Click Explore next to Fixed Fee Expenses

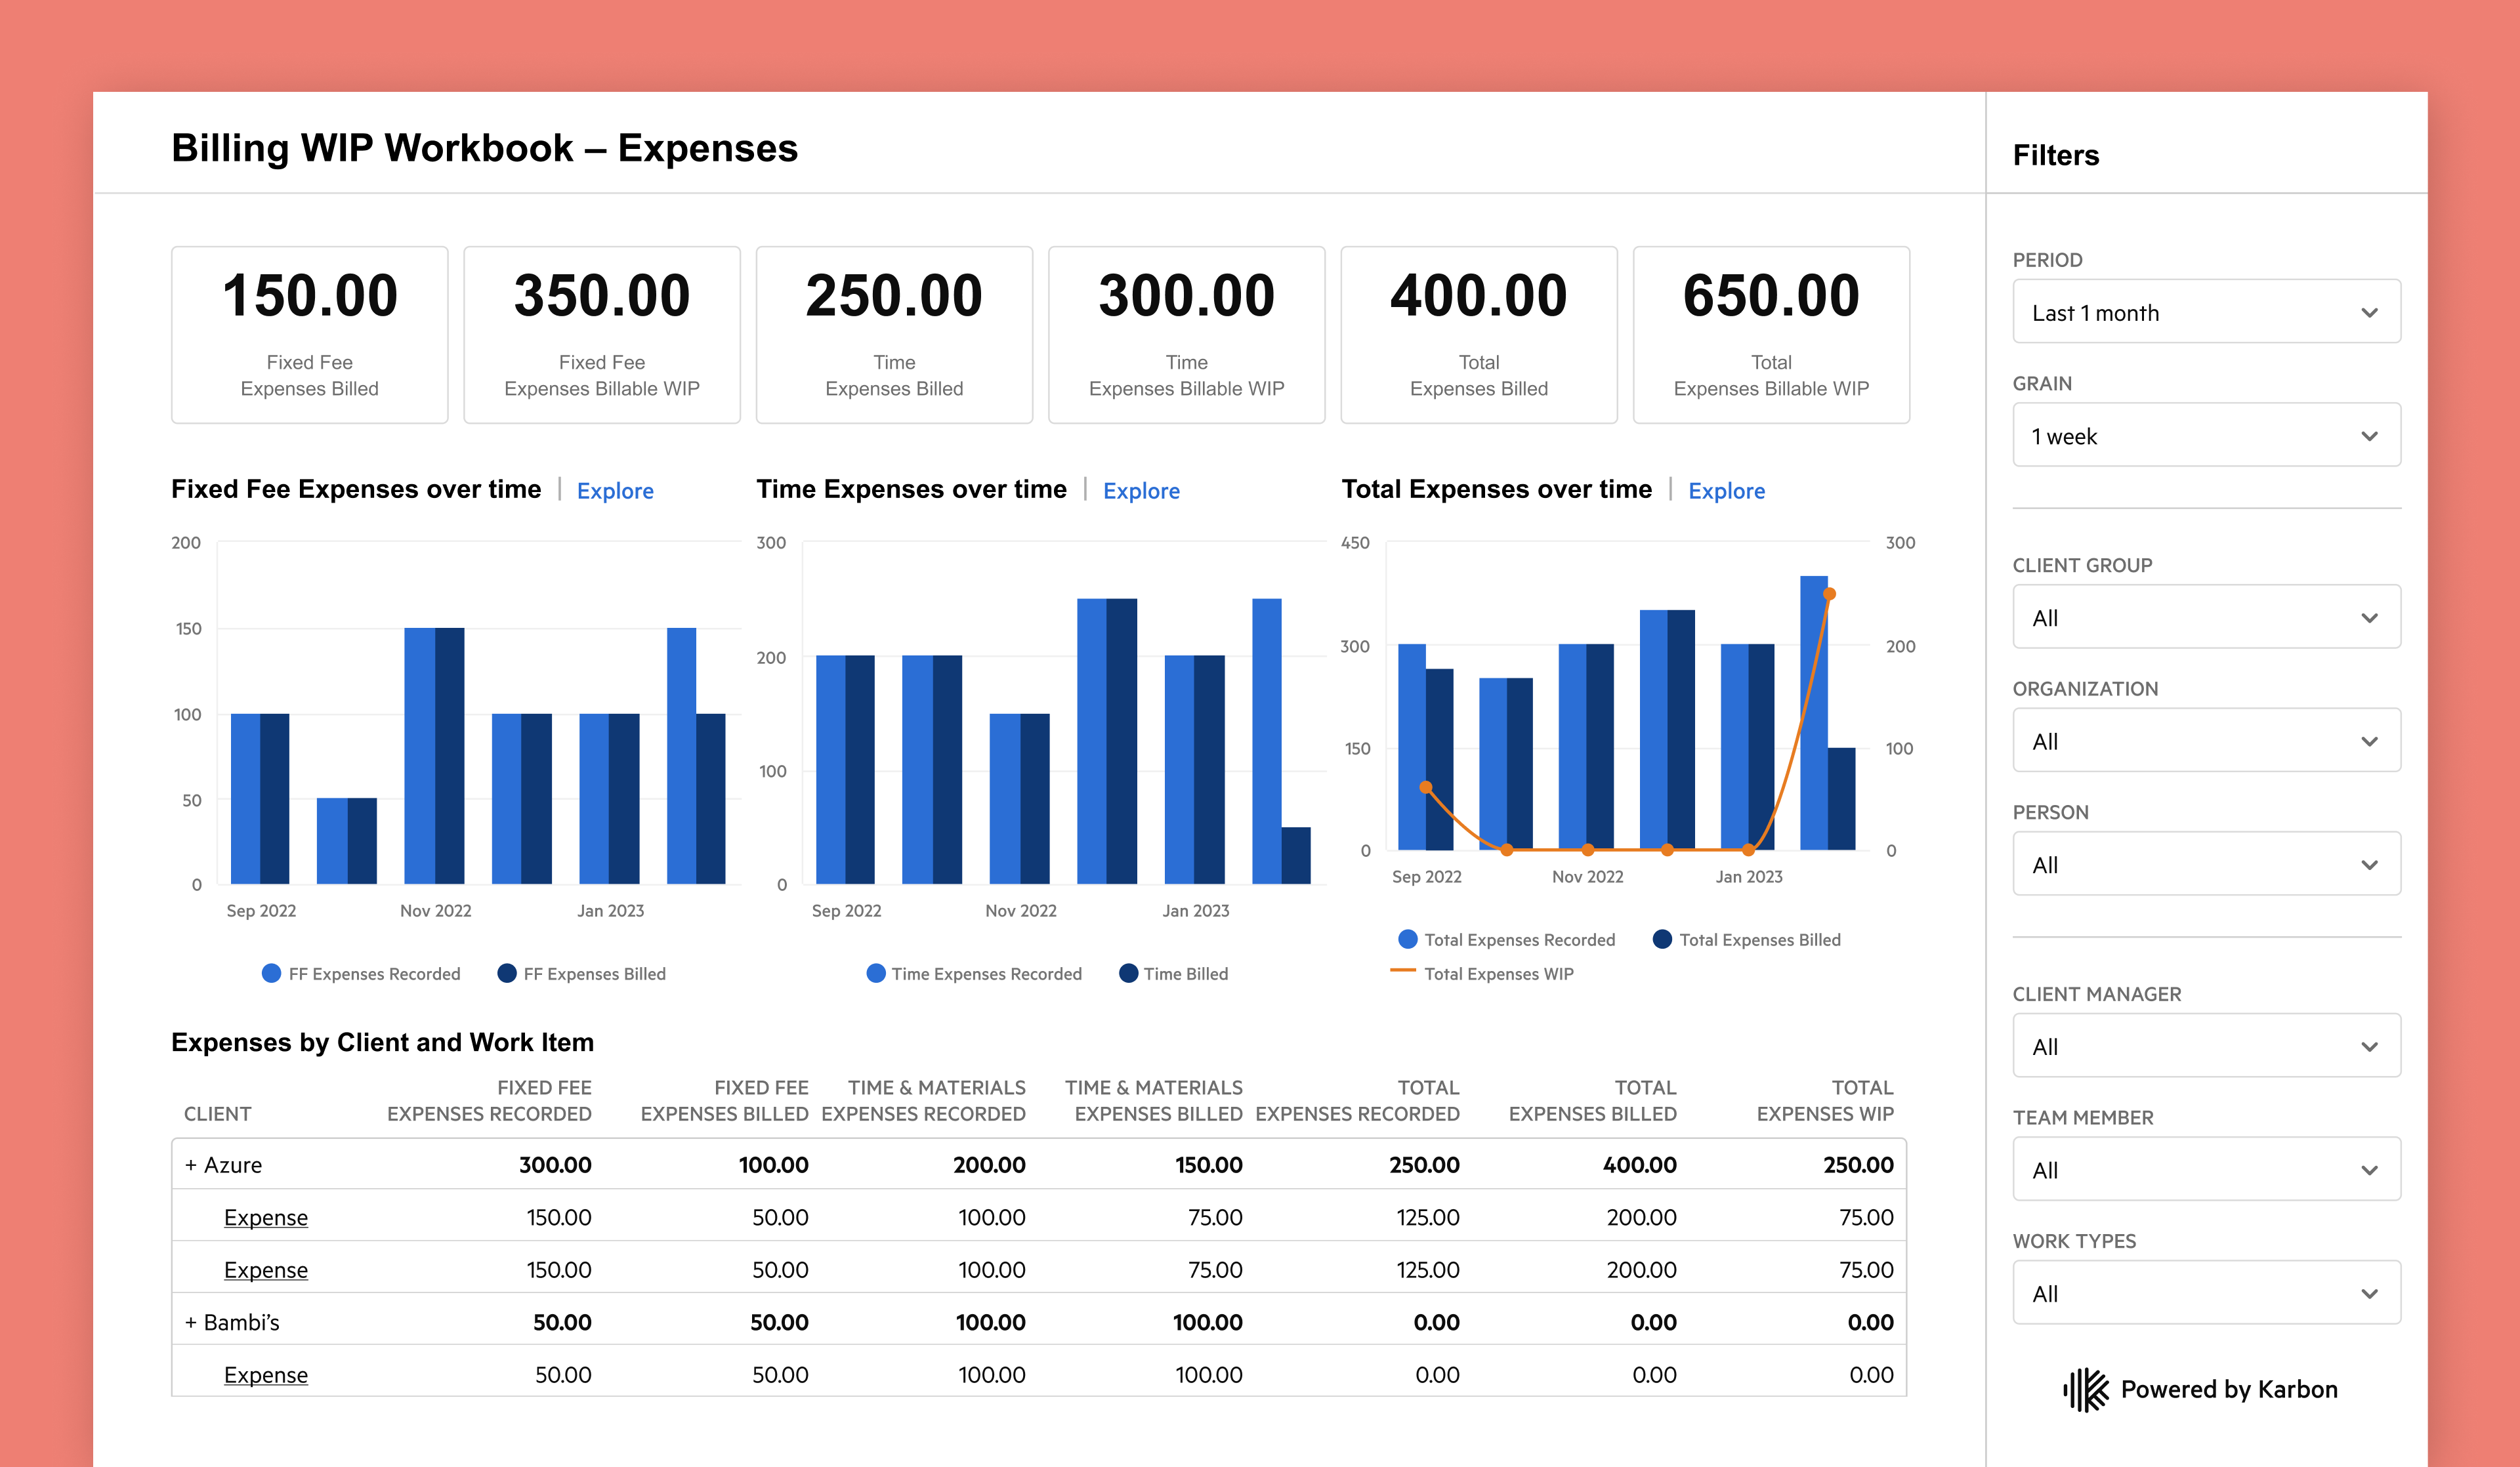[x=615, y=491]
